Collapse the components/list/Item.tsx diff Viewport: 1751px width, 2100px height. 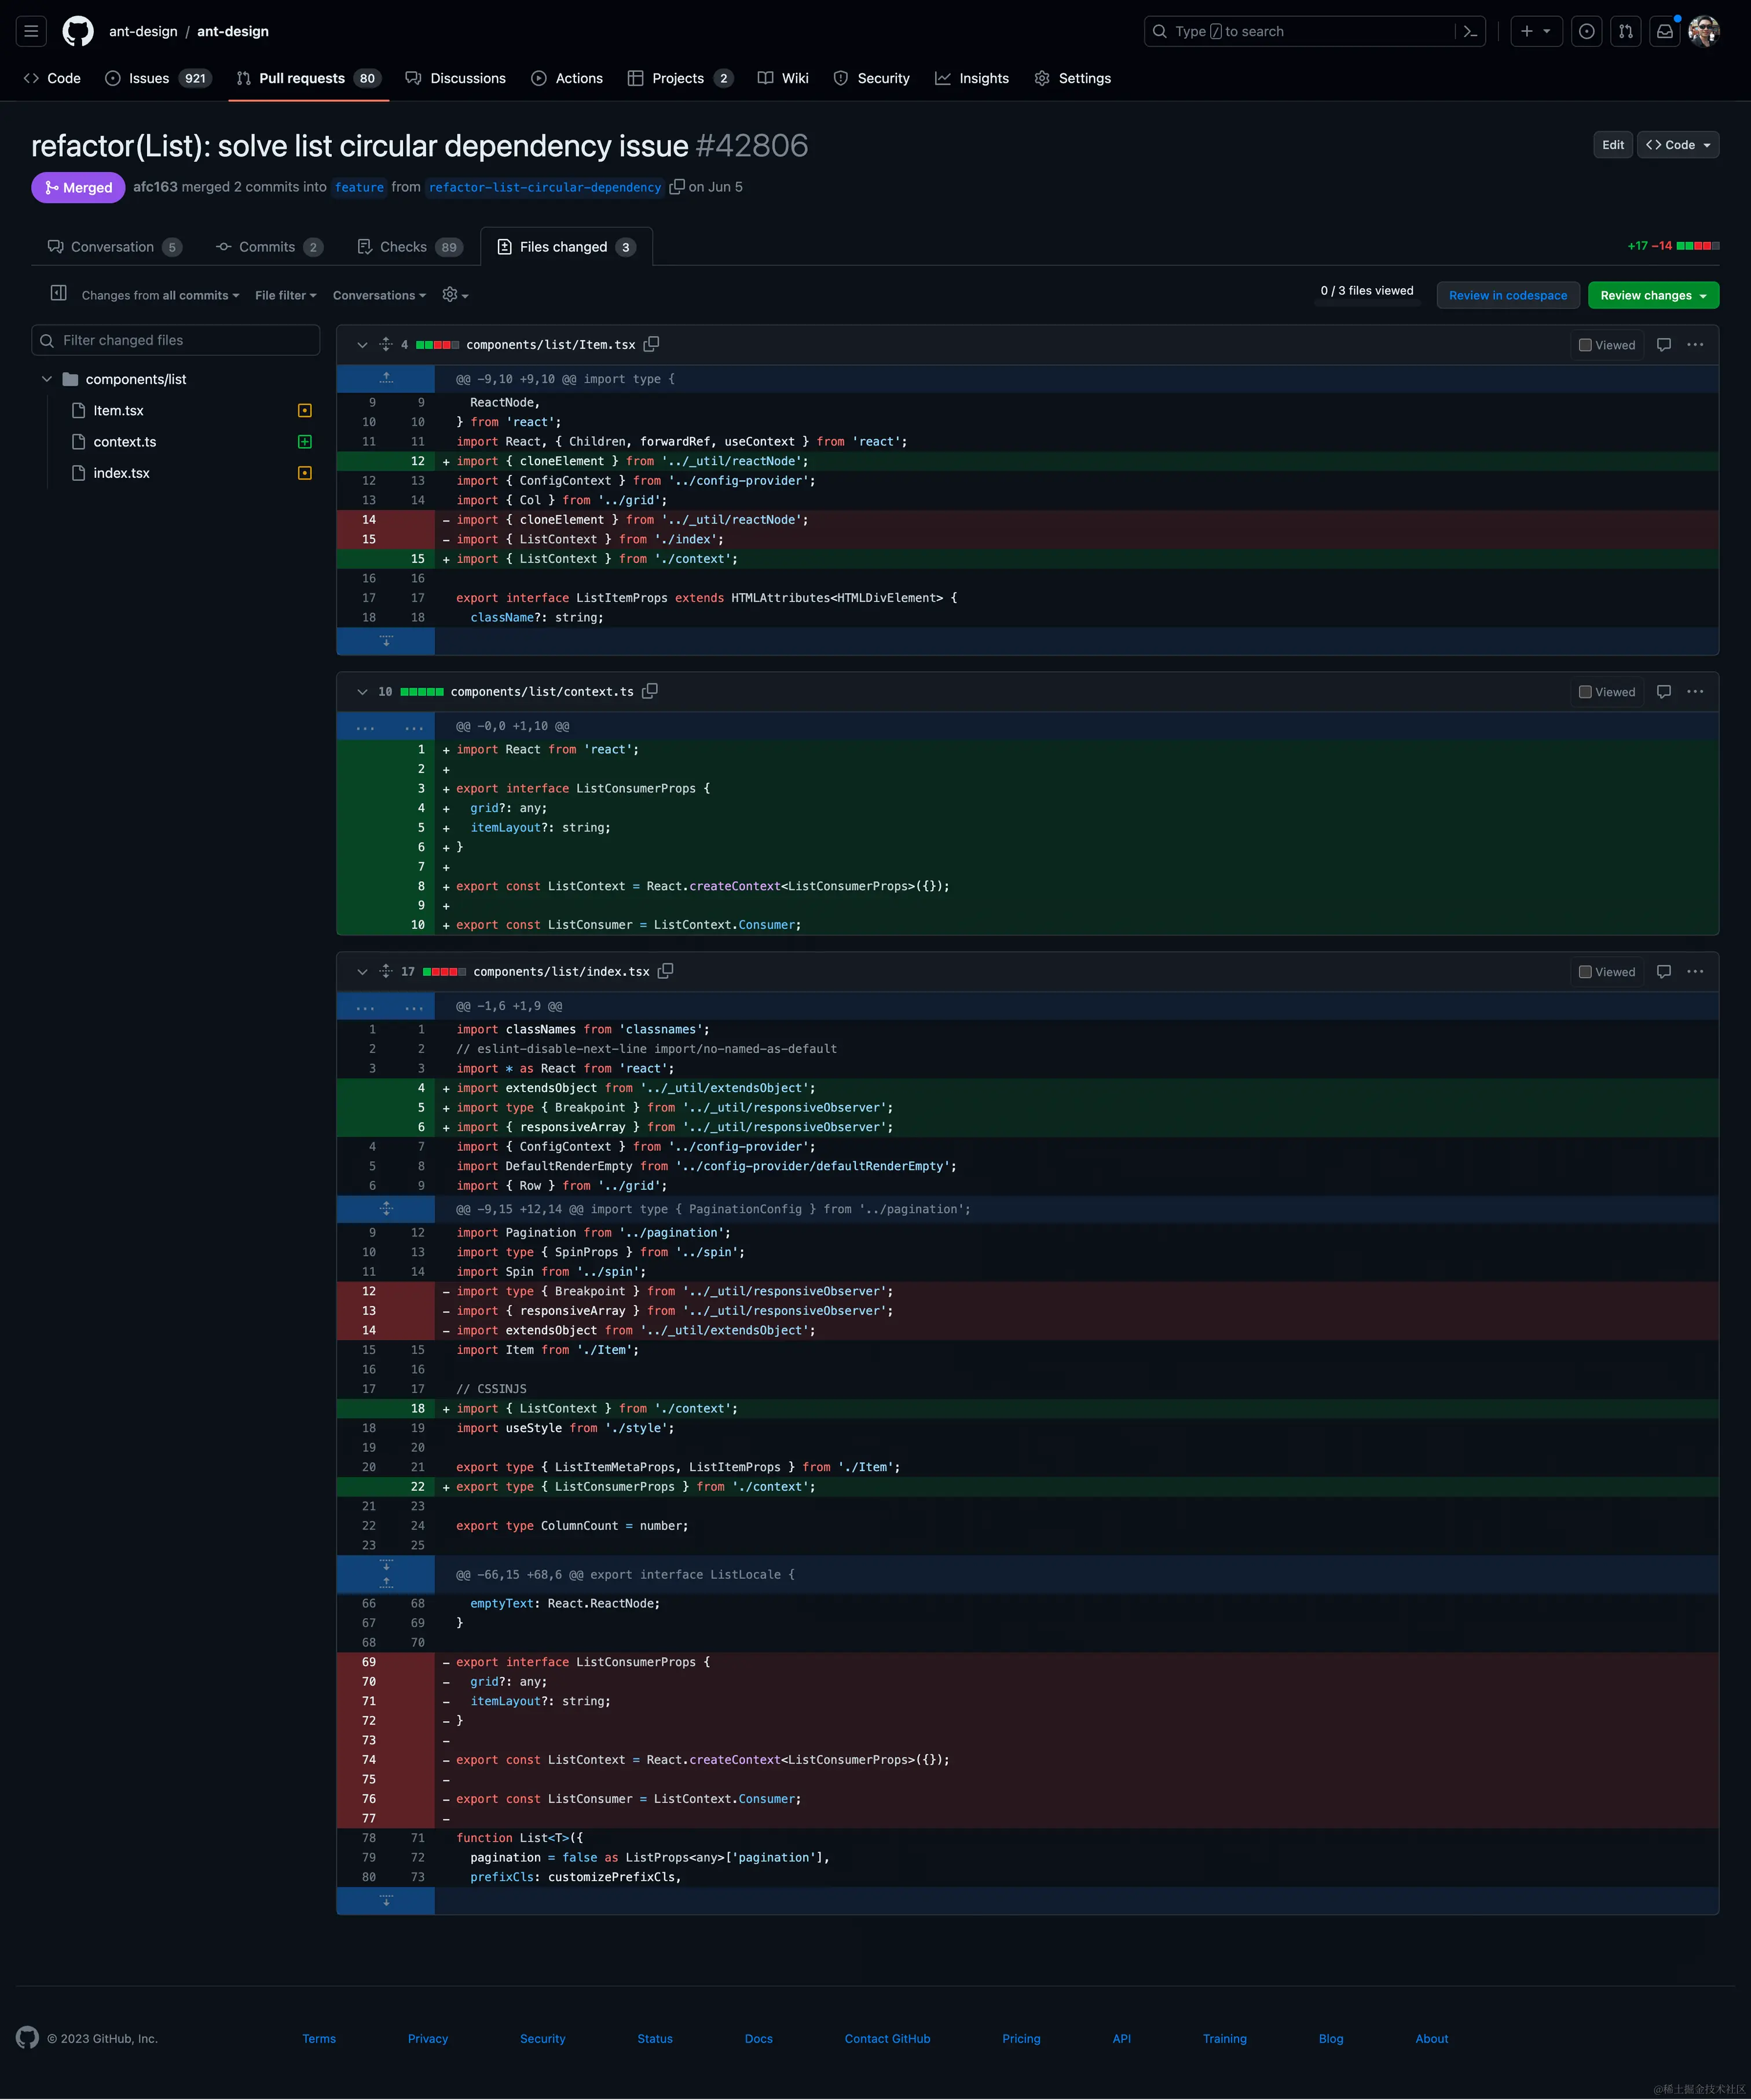pos(362,345)
